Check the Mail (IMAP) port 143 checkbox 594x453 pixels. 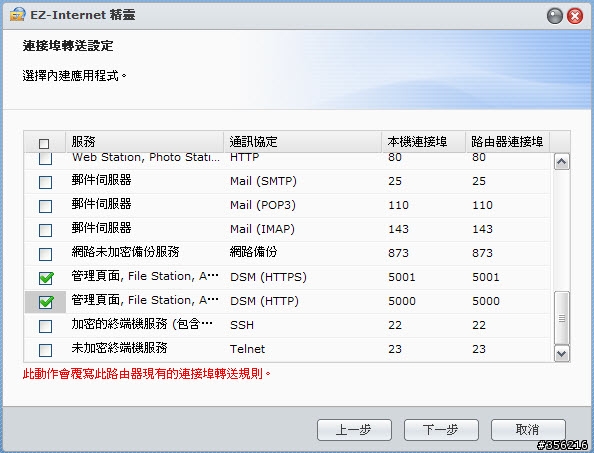pyautogui.click(x=45, y=230)
